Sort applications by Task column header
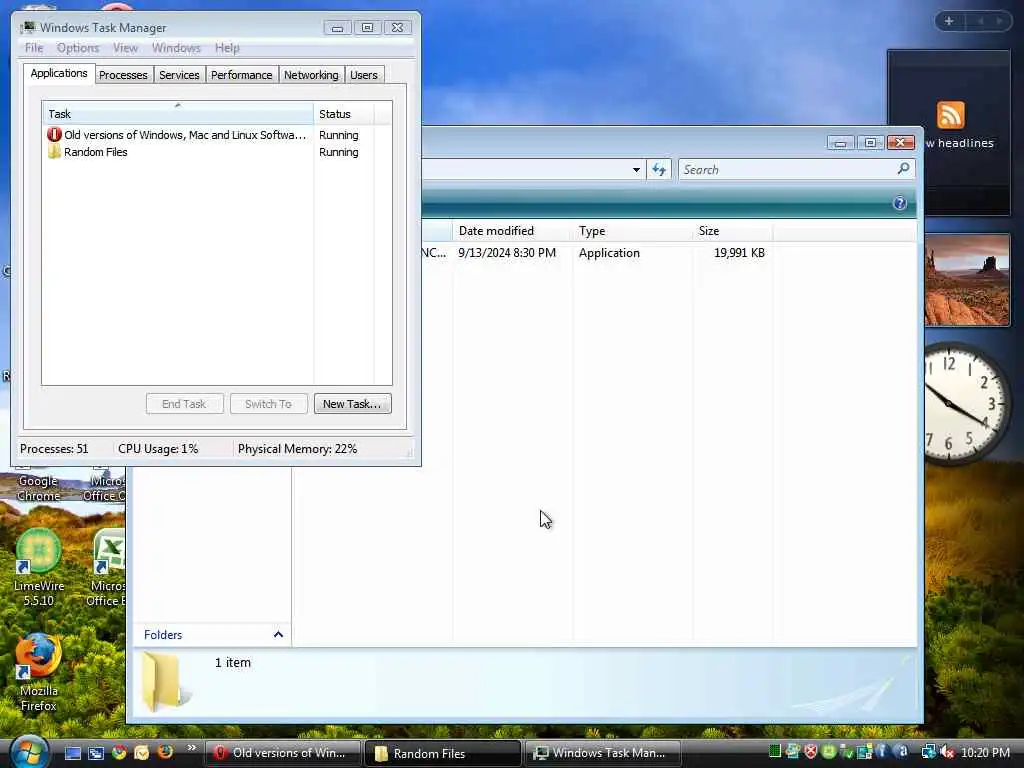1024x768 pixels. 178,114
